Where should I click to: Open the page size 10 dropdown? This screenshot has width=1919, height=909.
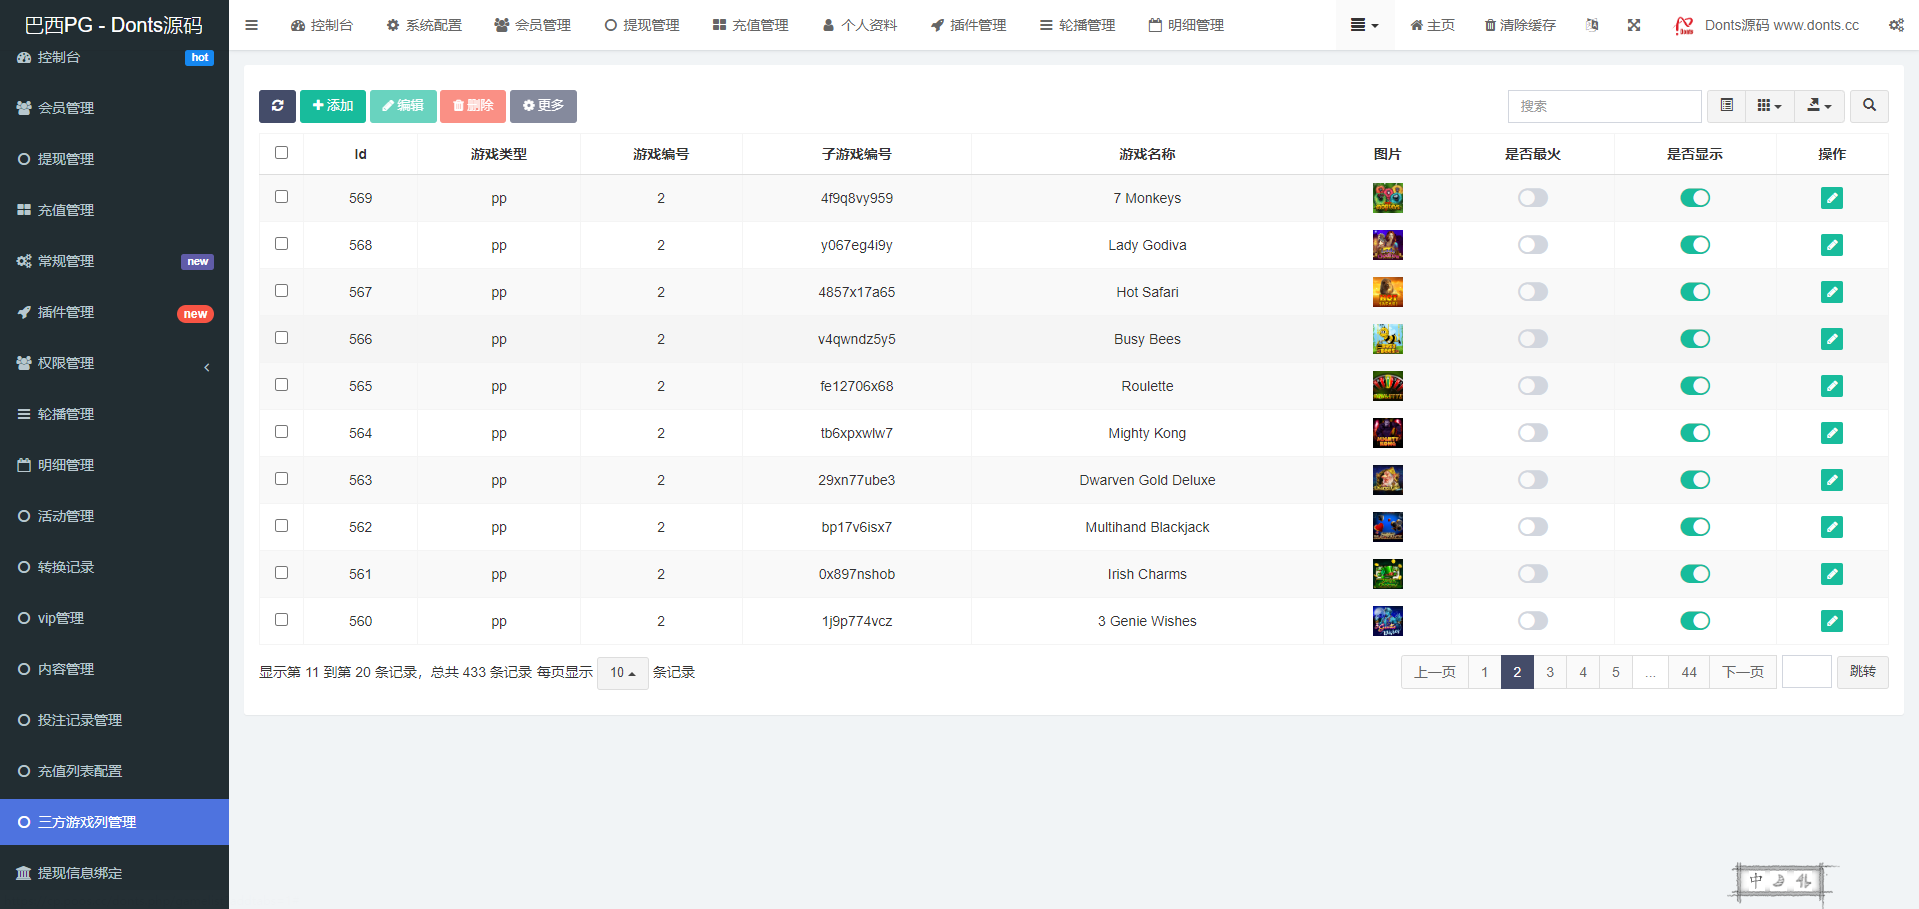pos(623,673)
